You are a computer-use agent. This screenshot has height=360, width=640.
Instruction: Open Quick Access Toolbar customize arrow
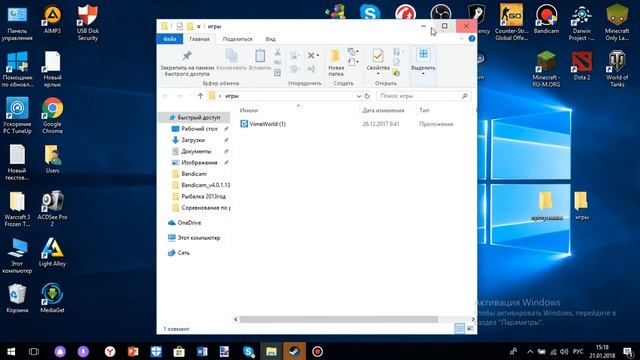pos(199,27)
